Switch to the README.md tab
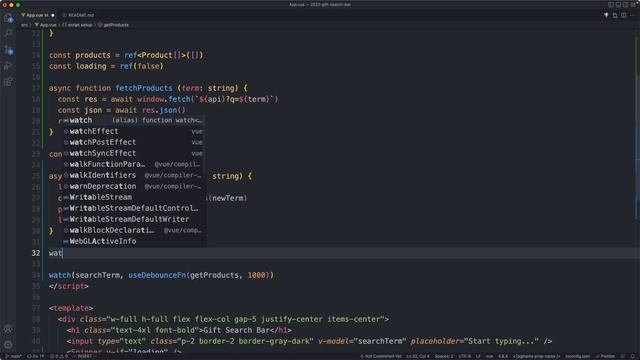The image size is (640, 360). click(78, 15)
